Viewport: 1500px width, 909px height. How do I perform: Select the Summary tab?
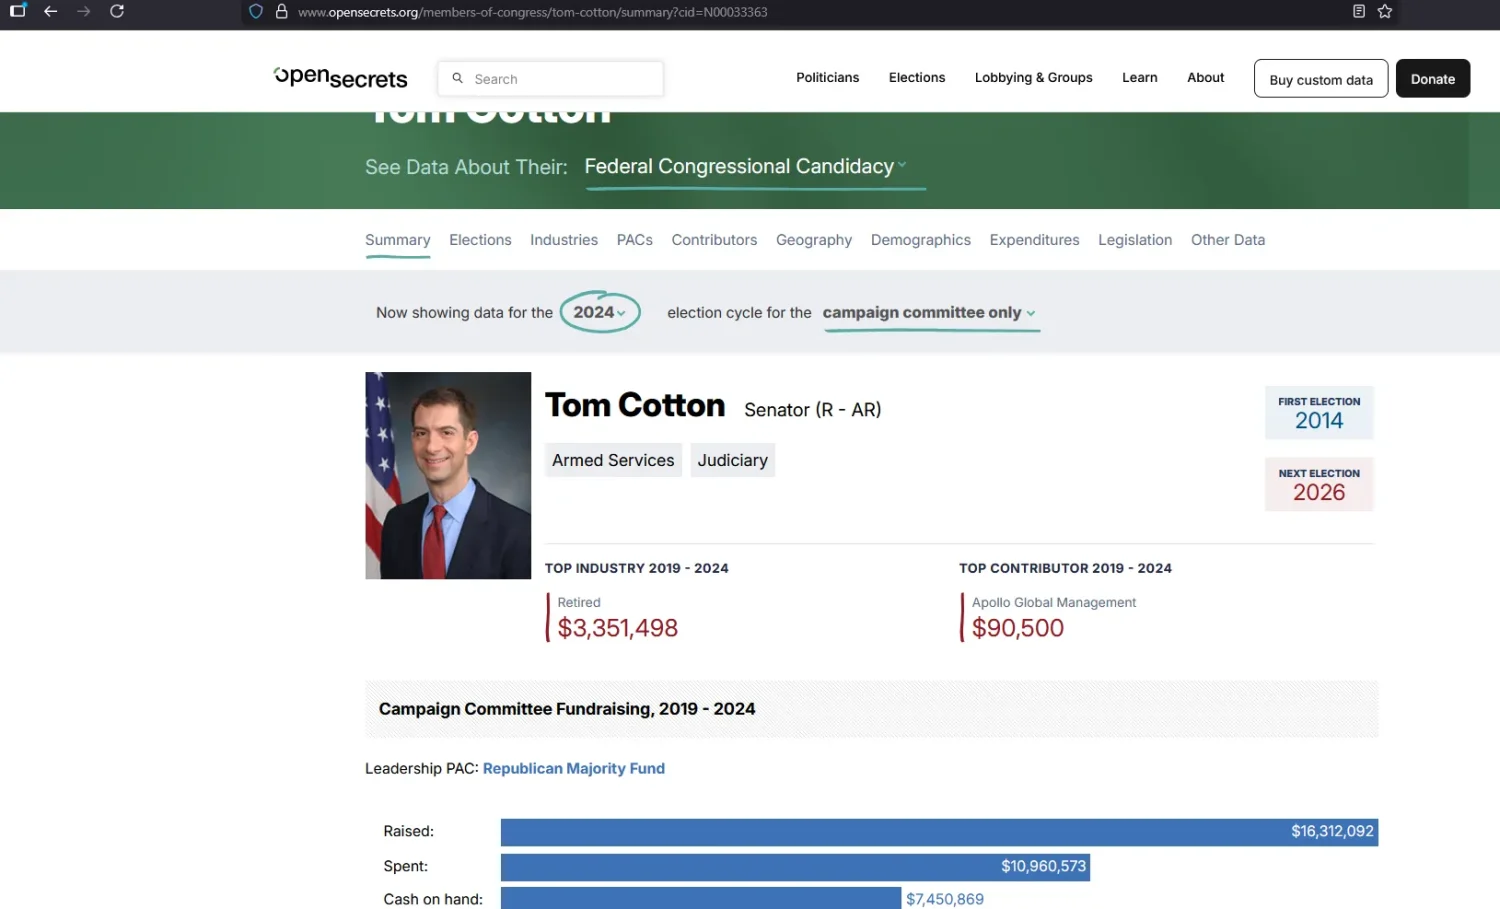click(x=398, y=240)
